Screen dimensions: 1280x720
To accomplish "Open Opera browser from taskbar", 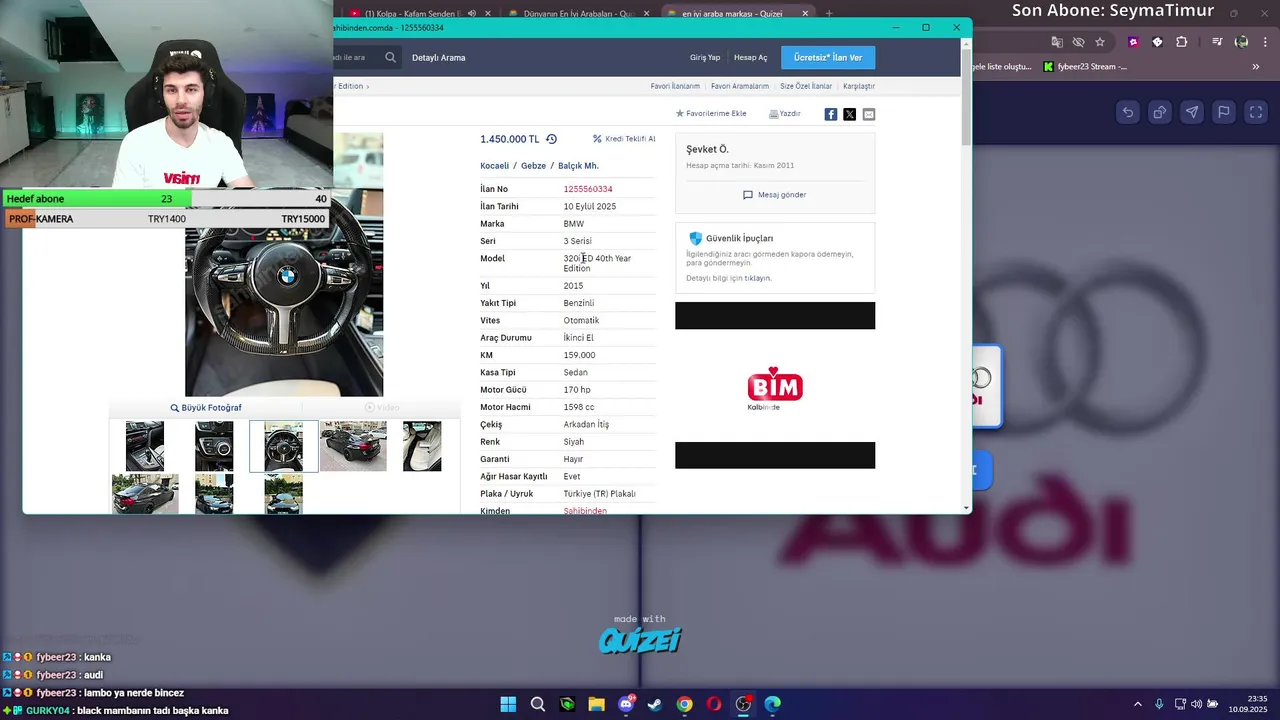I will click(x=714, y=704).
